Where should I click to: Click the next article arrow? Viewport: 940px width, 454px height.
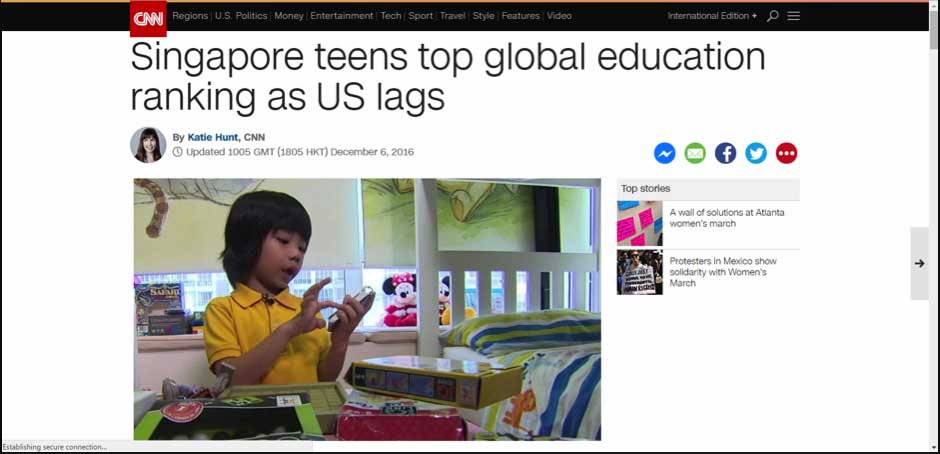click(919, 263)
